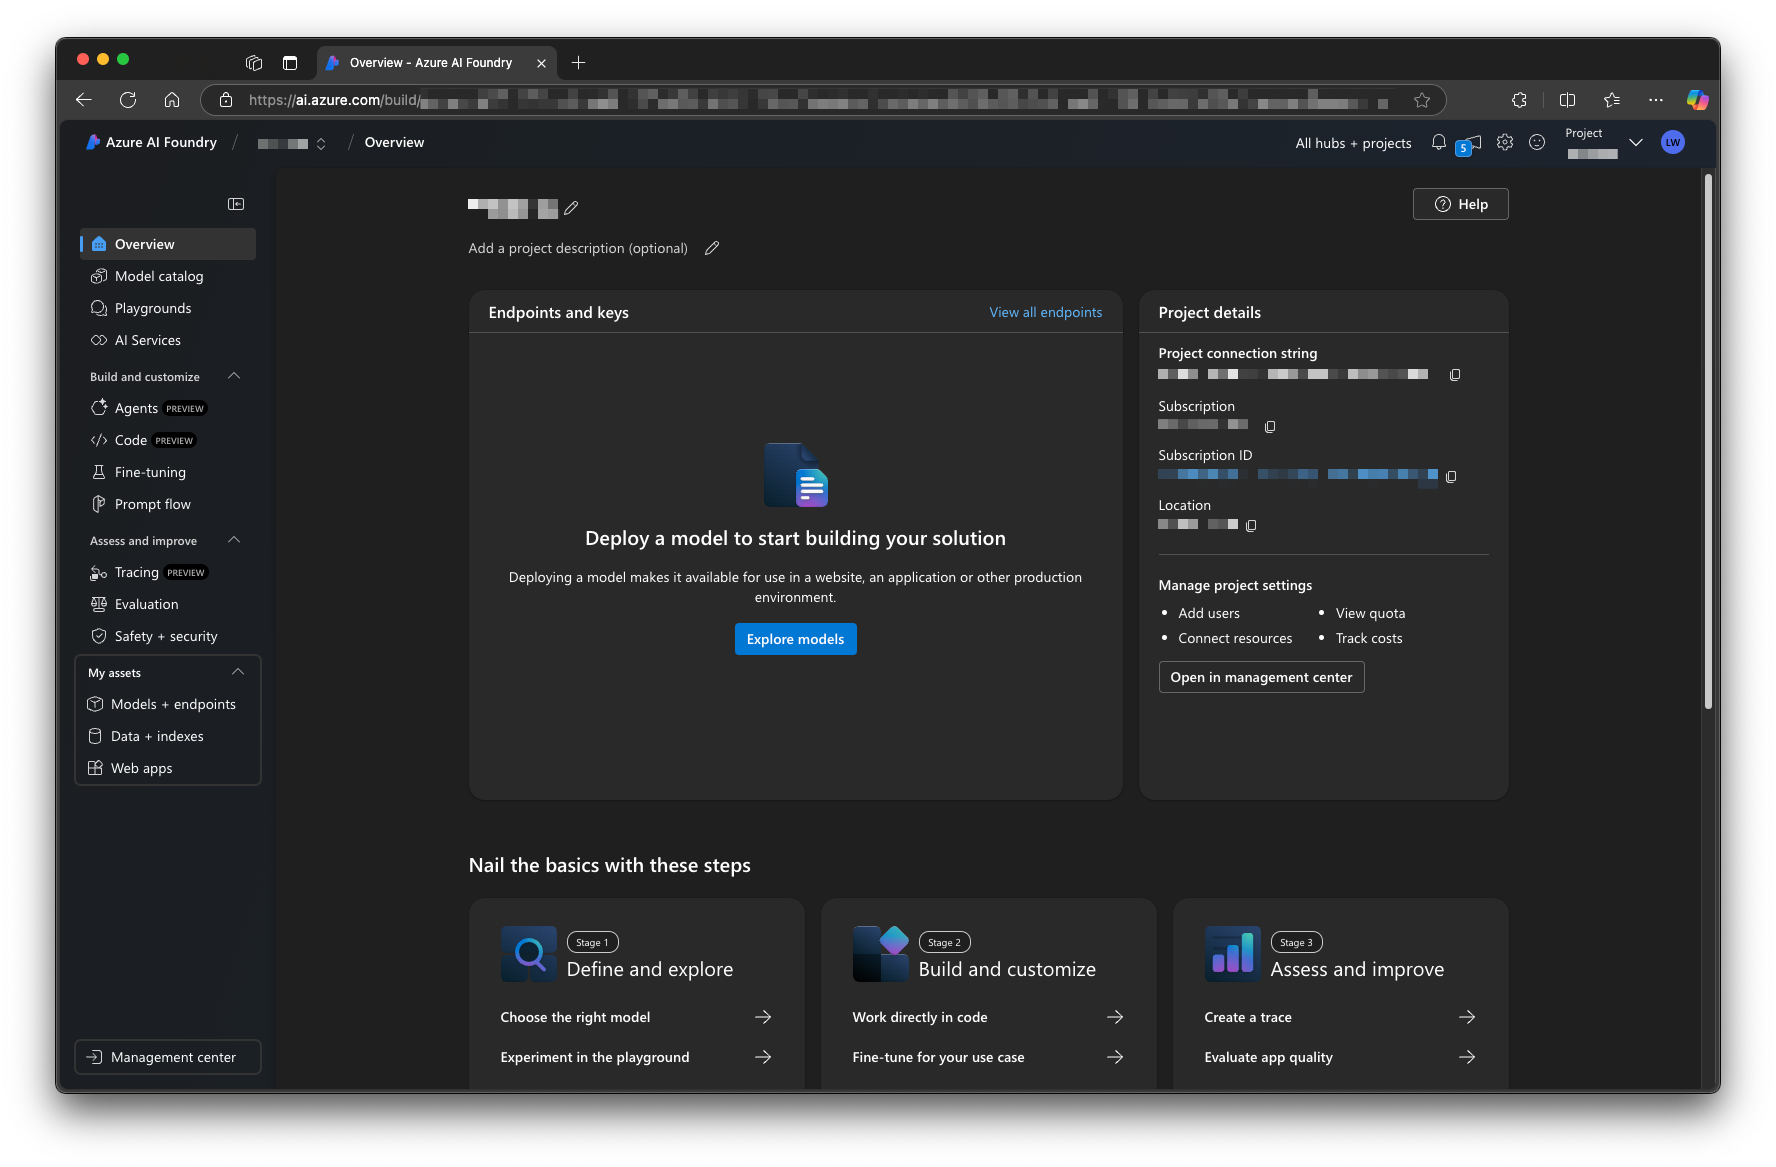
Task: Open the Copilot icon in browser toolbar
Action: 1698,100
